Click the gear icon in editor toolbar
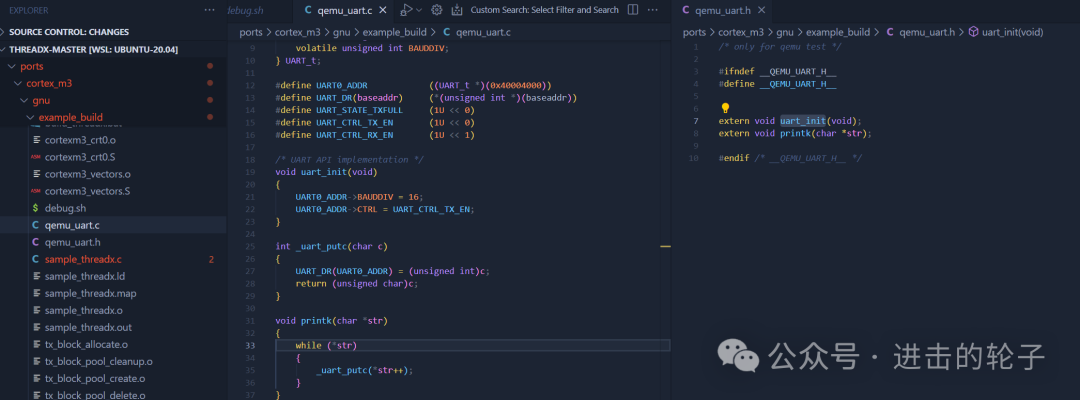Image resolution: width=1080 pixels, height=400 pixels. [436, 10]
